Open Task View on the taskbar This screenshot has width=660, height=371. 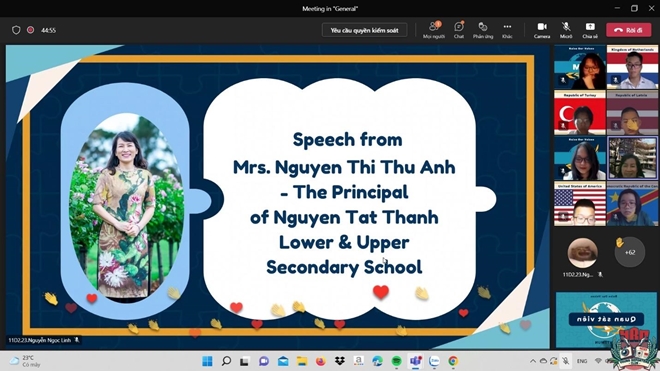click(x=245, y=361)
